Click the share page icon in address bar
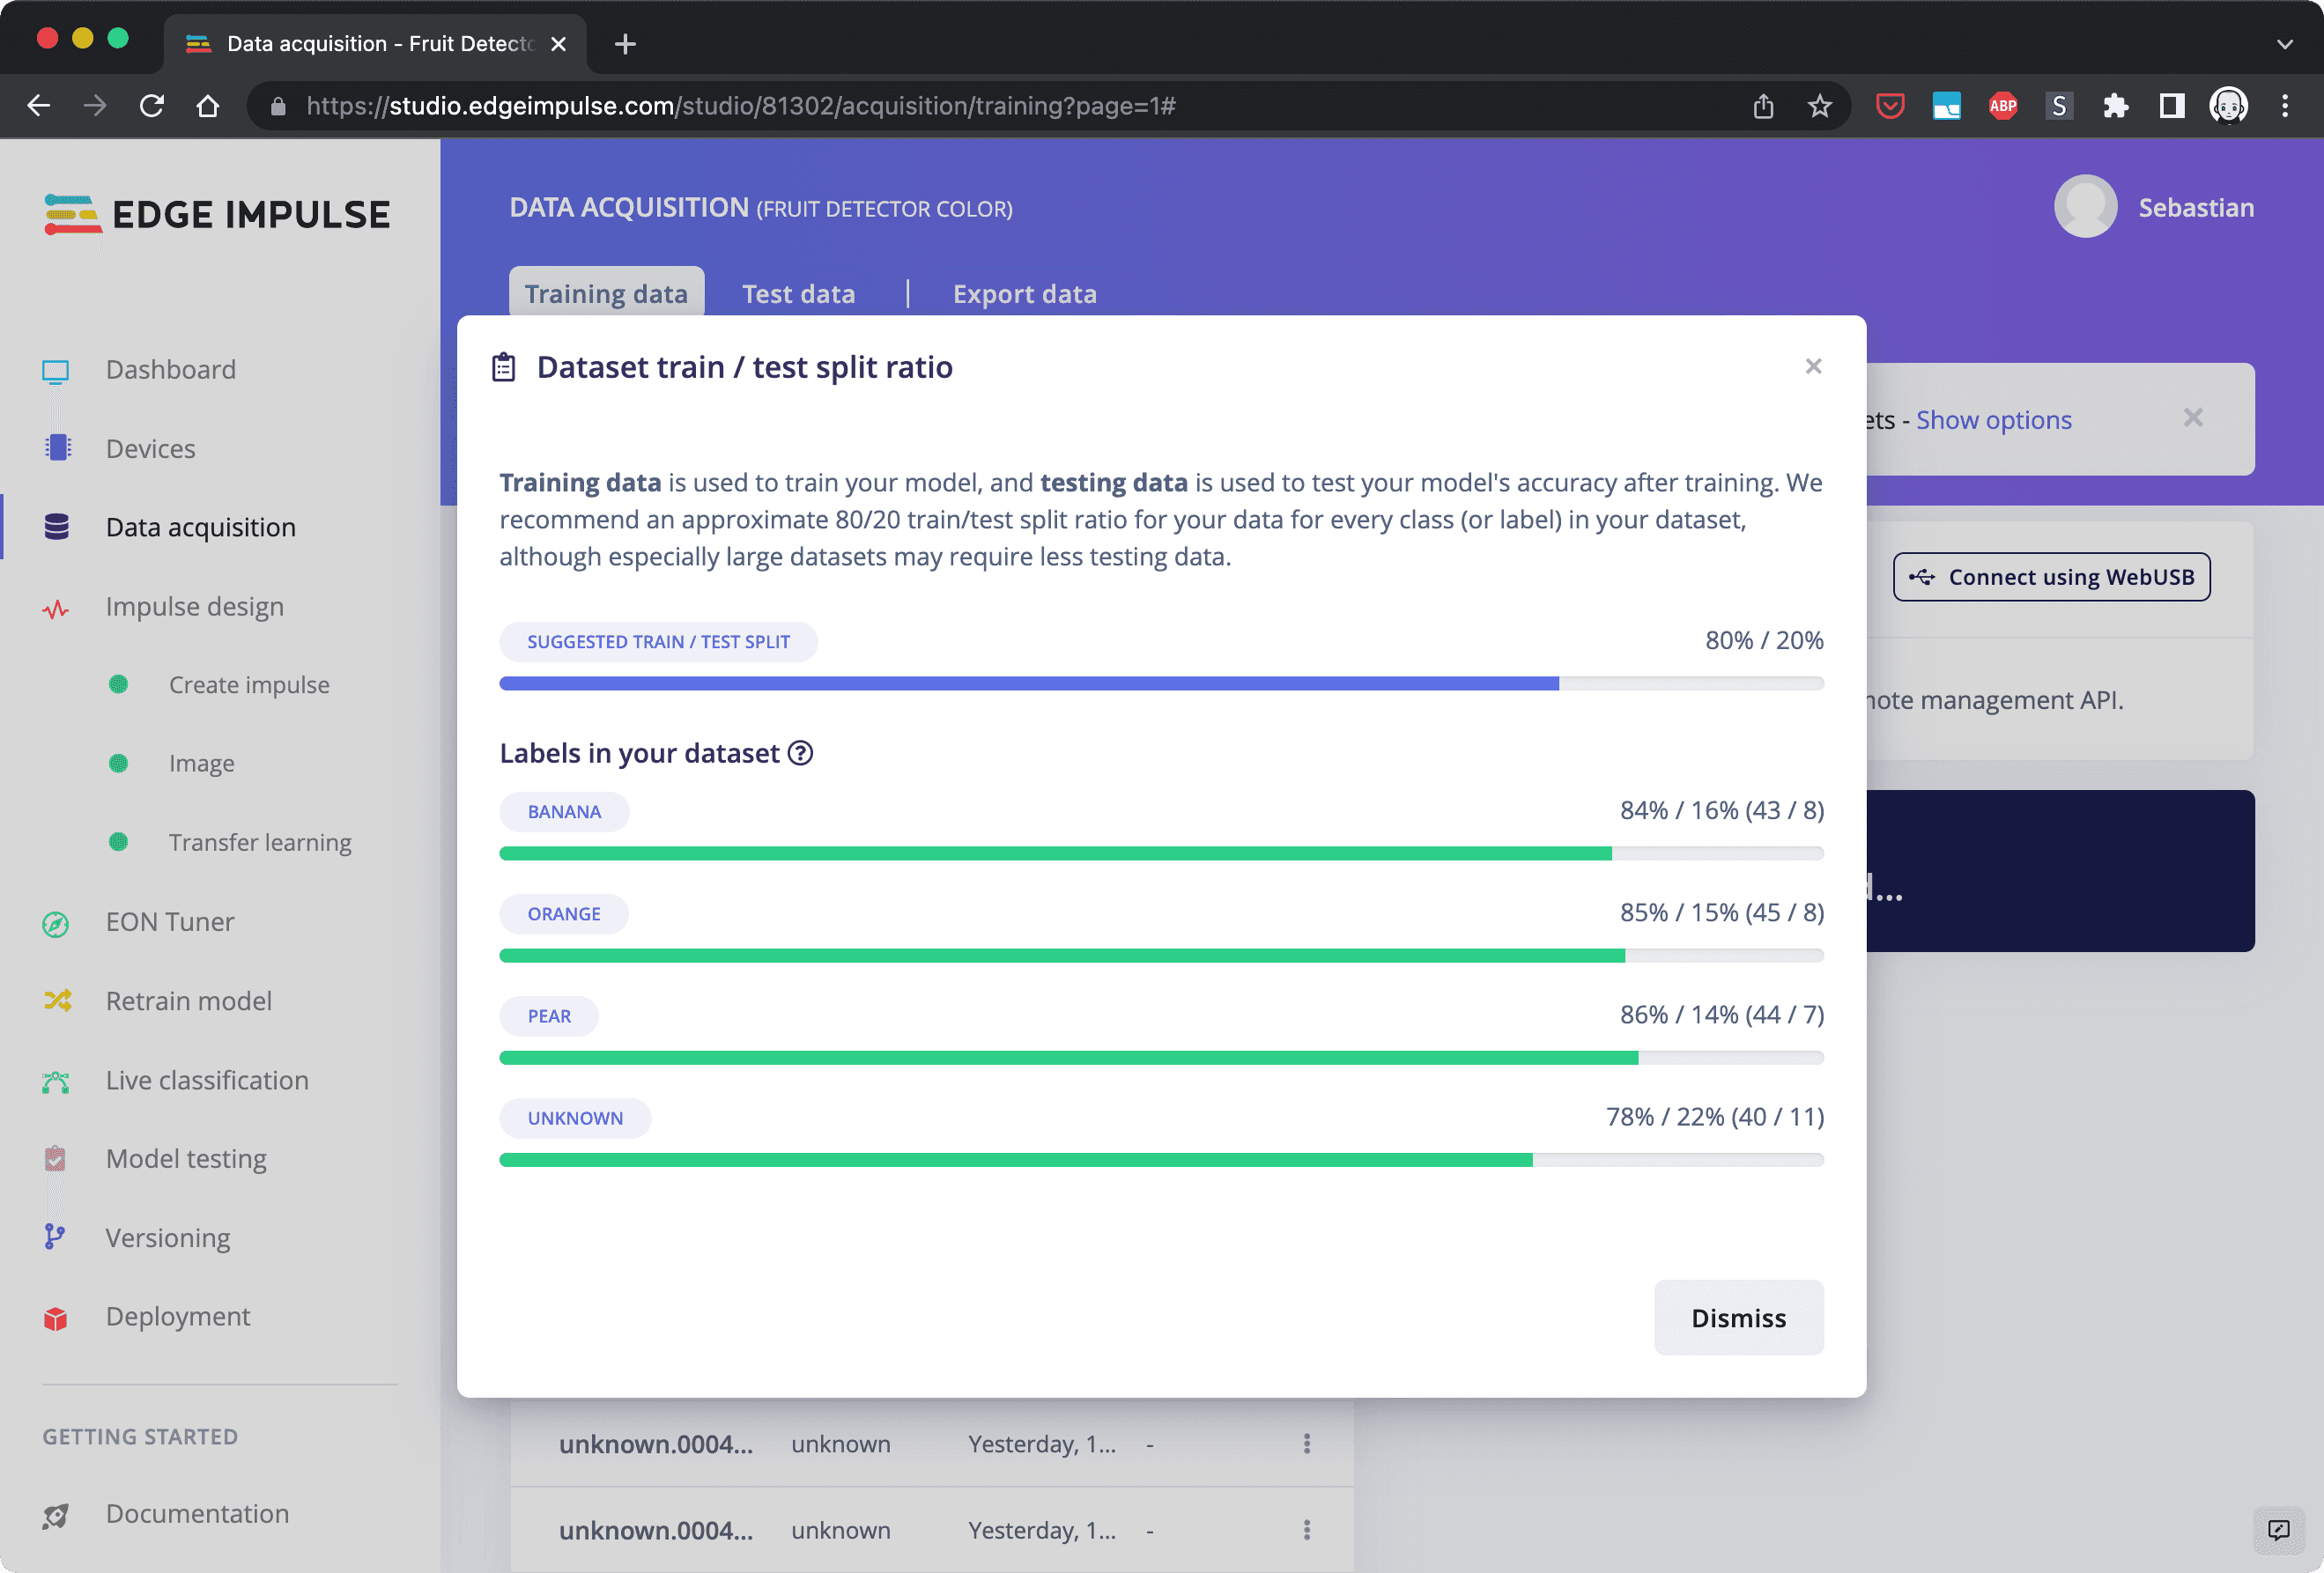The image size is (2324, 1573). tap(1763, 106)
